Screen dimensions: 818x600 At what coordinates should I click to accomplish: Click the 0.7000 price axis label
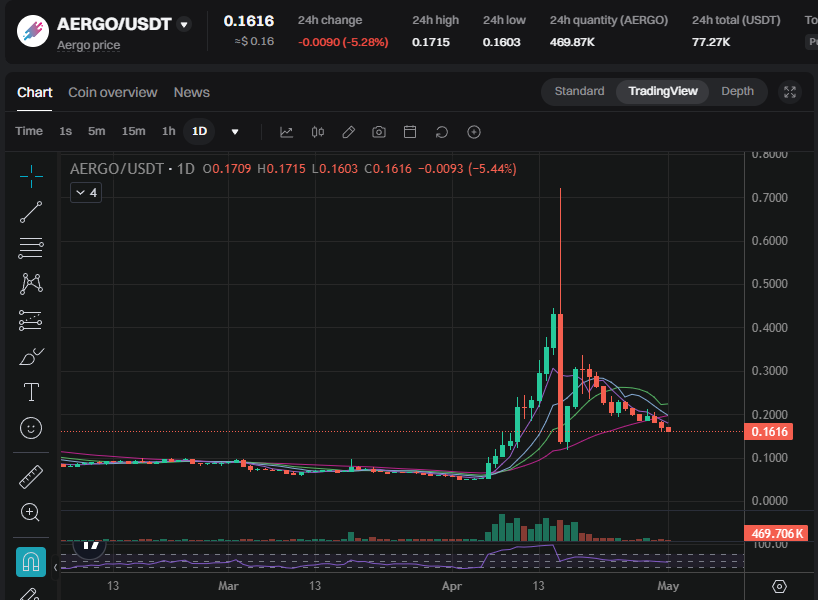point(769,198)
